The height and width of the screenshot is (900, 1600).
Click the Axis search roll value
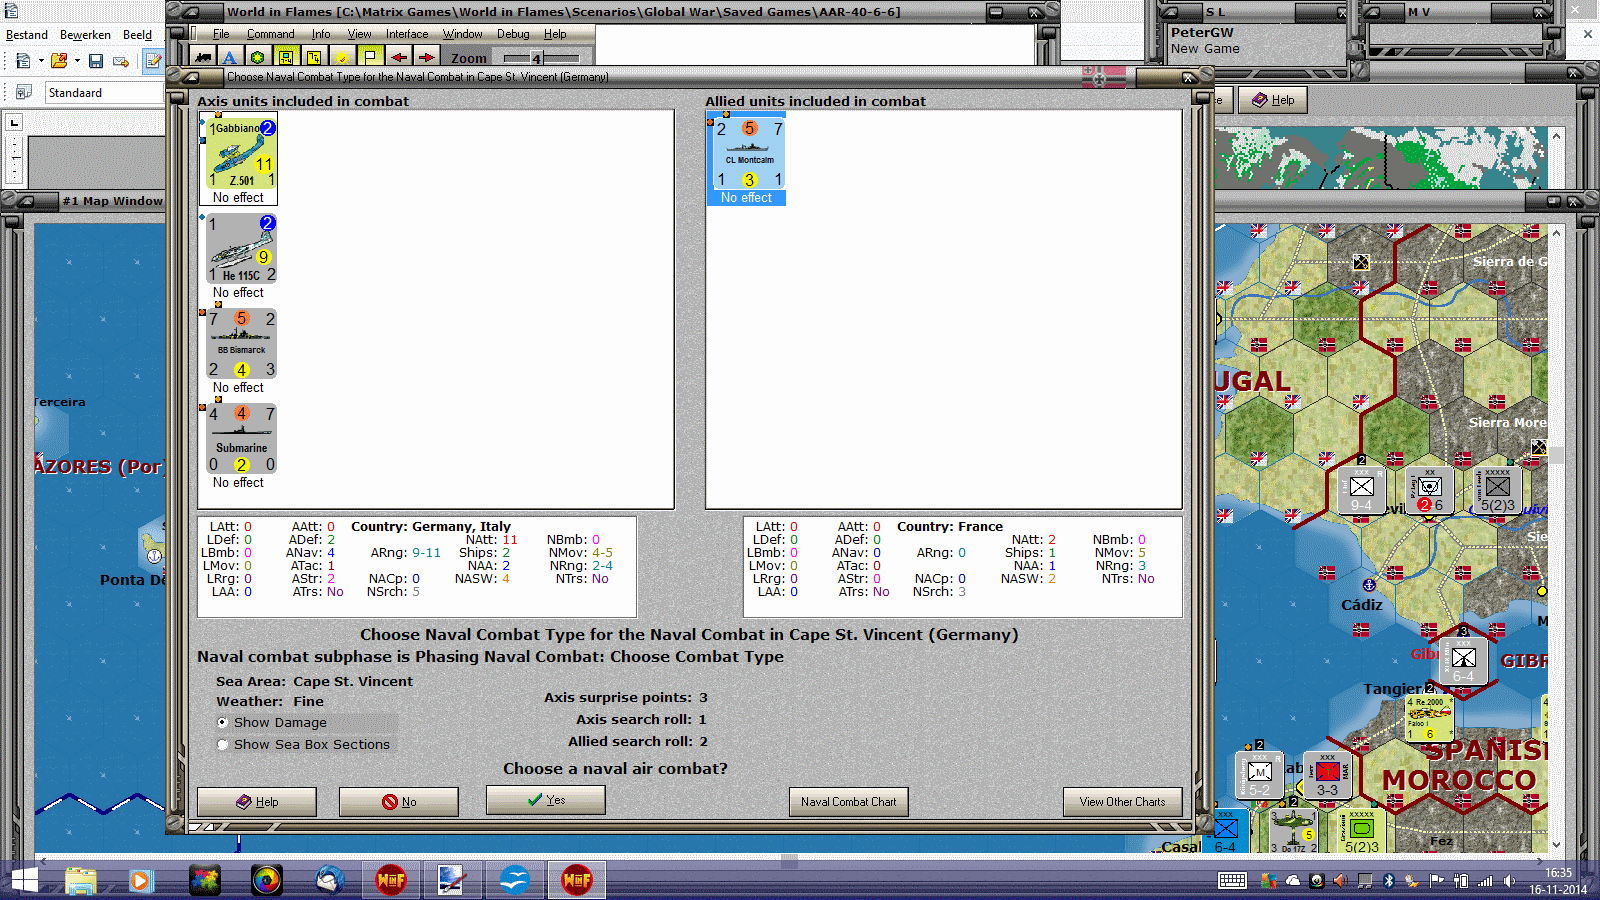tap(702, 719)
